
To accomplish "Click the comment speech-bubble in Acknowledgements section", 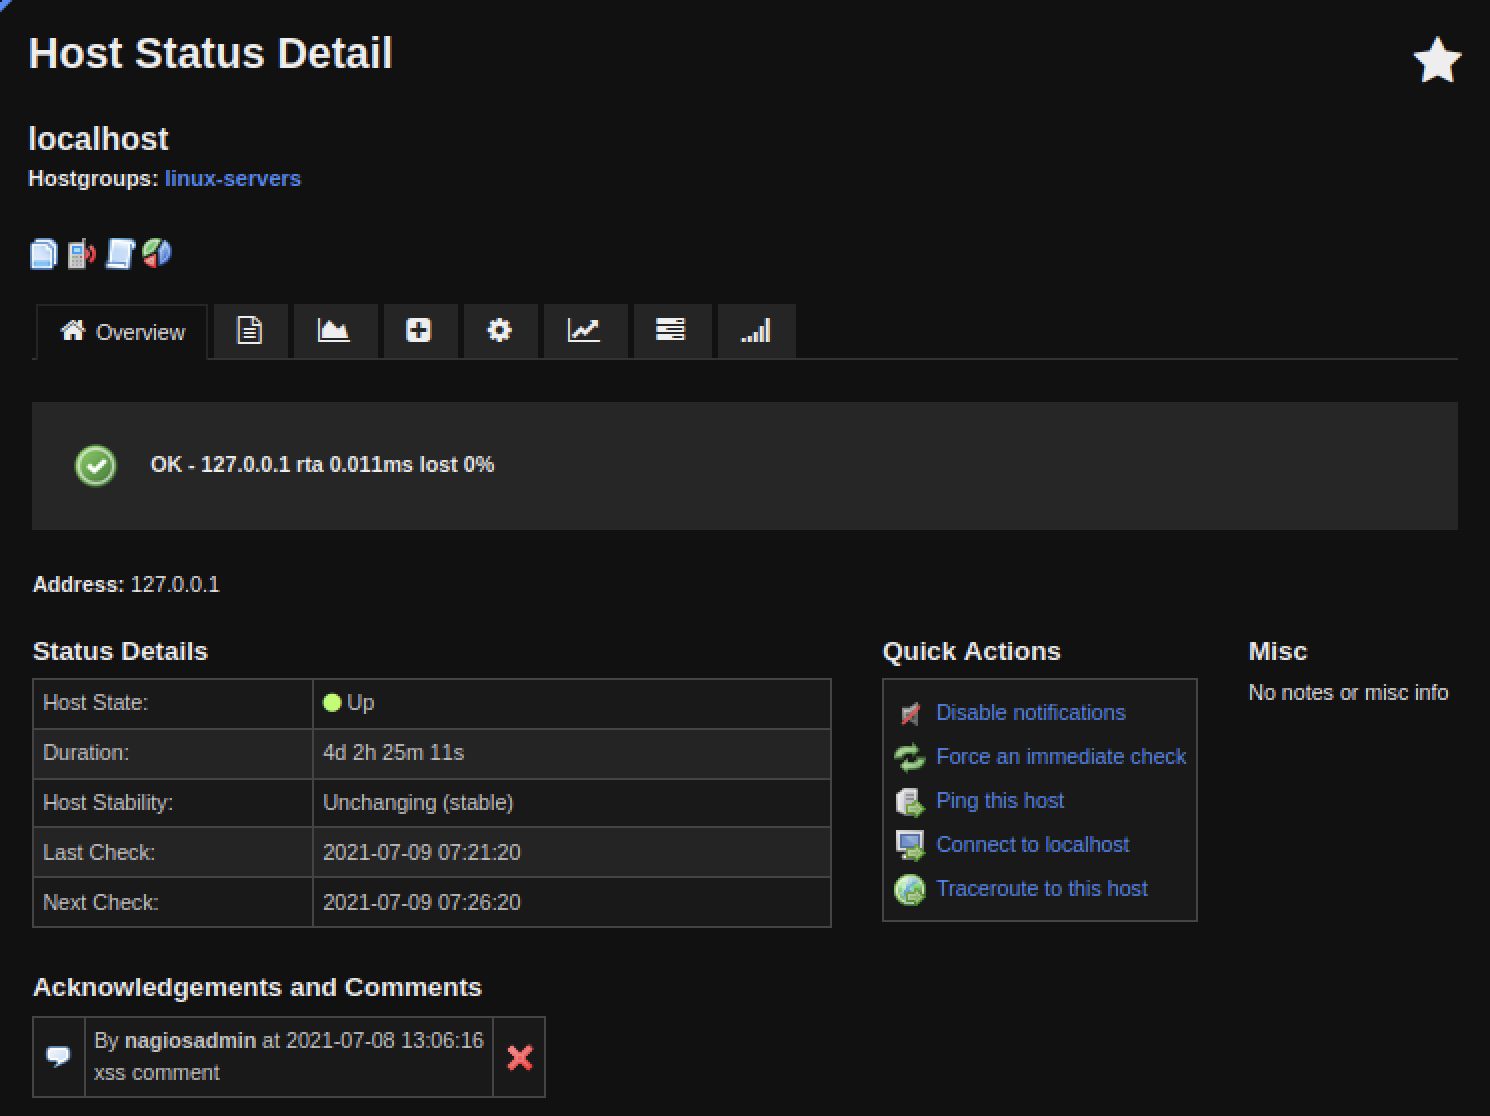I will coord(58,1056).
